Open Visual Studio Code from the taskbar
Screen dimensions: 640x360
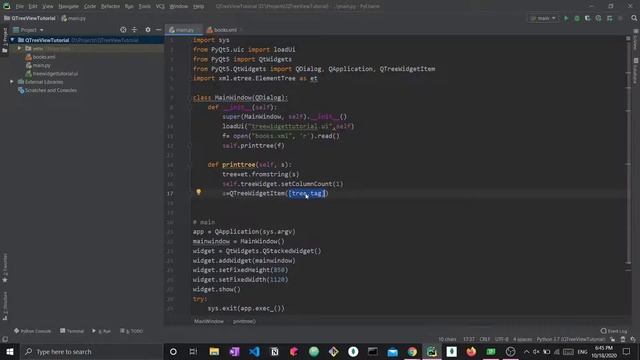pos(254,351)
